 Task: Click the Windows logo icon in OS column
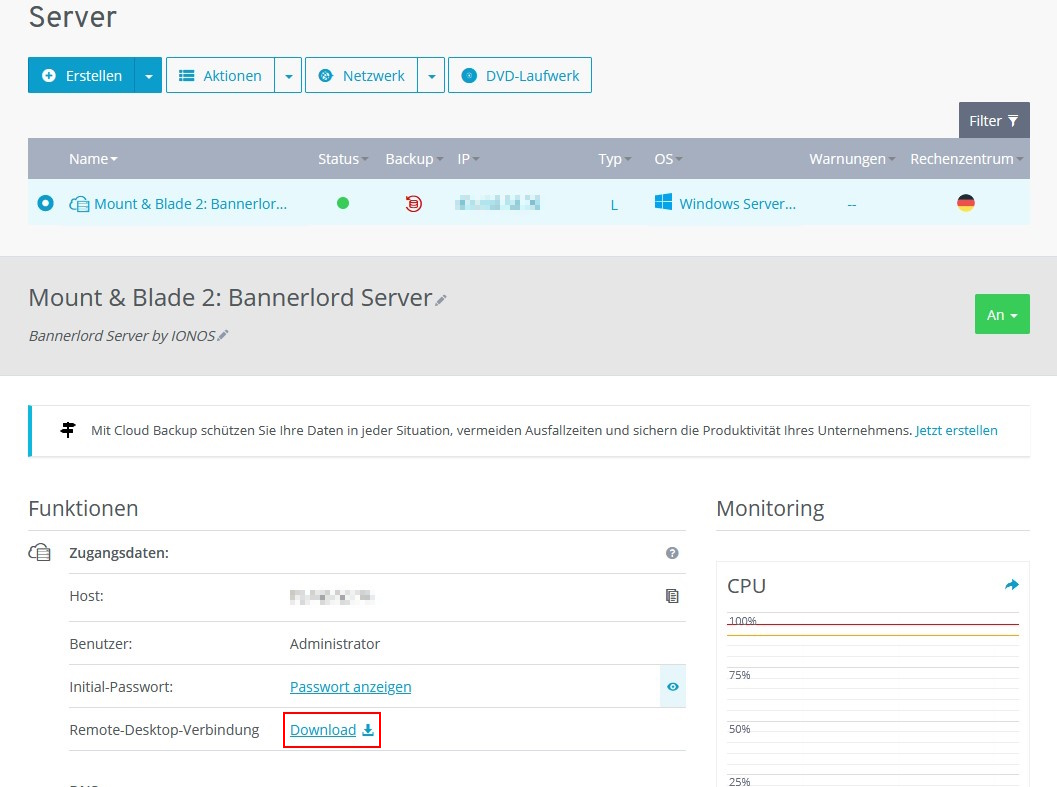click(663, 202)
